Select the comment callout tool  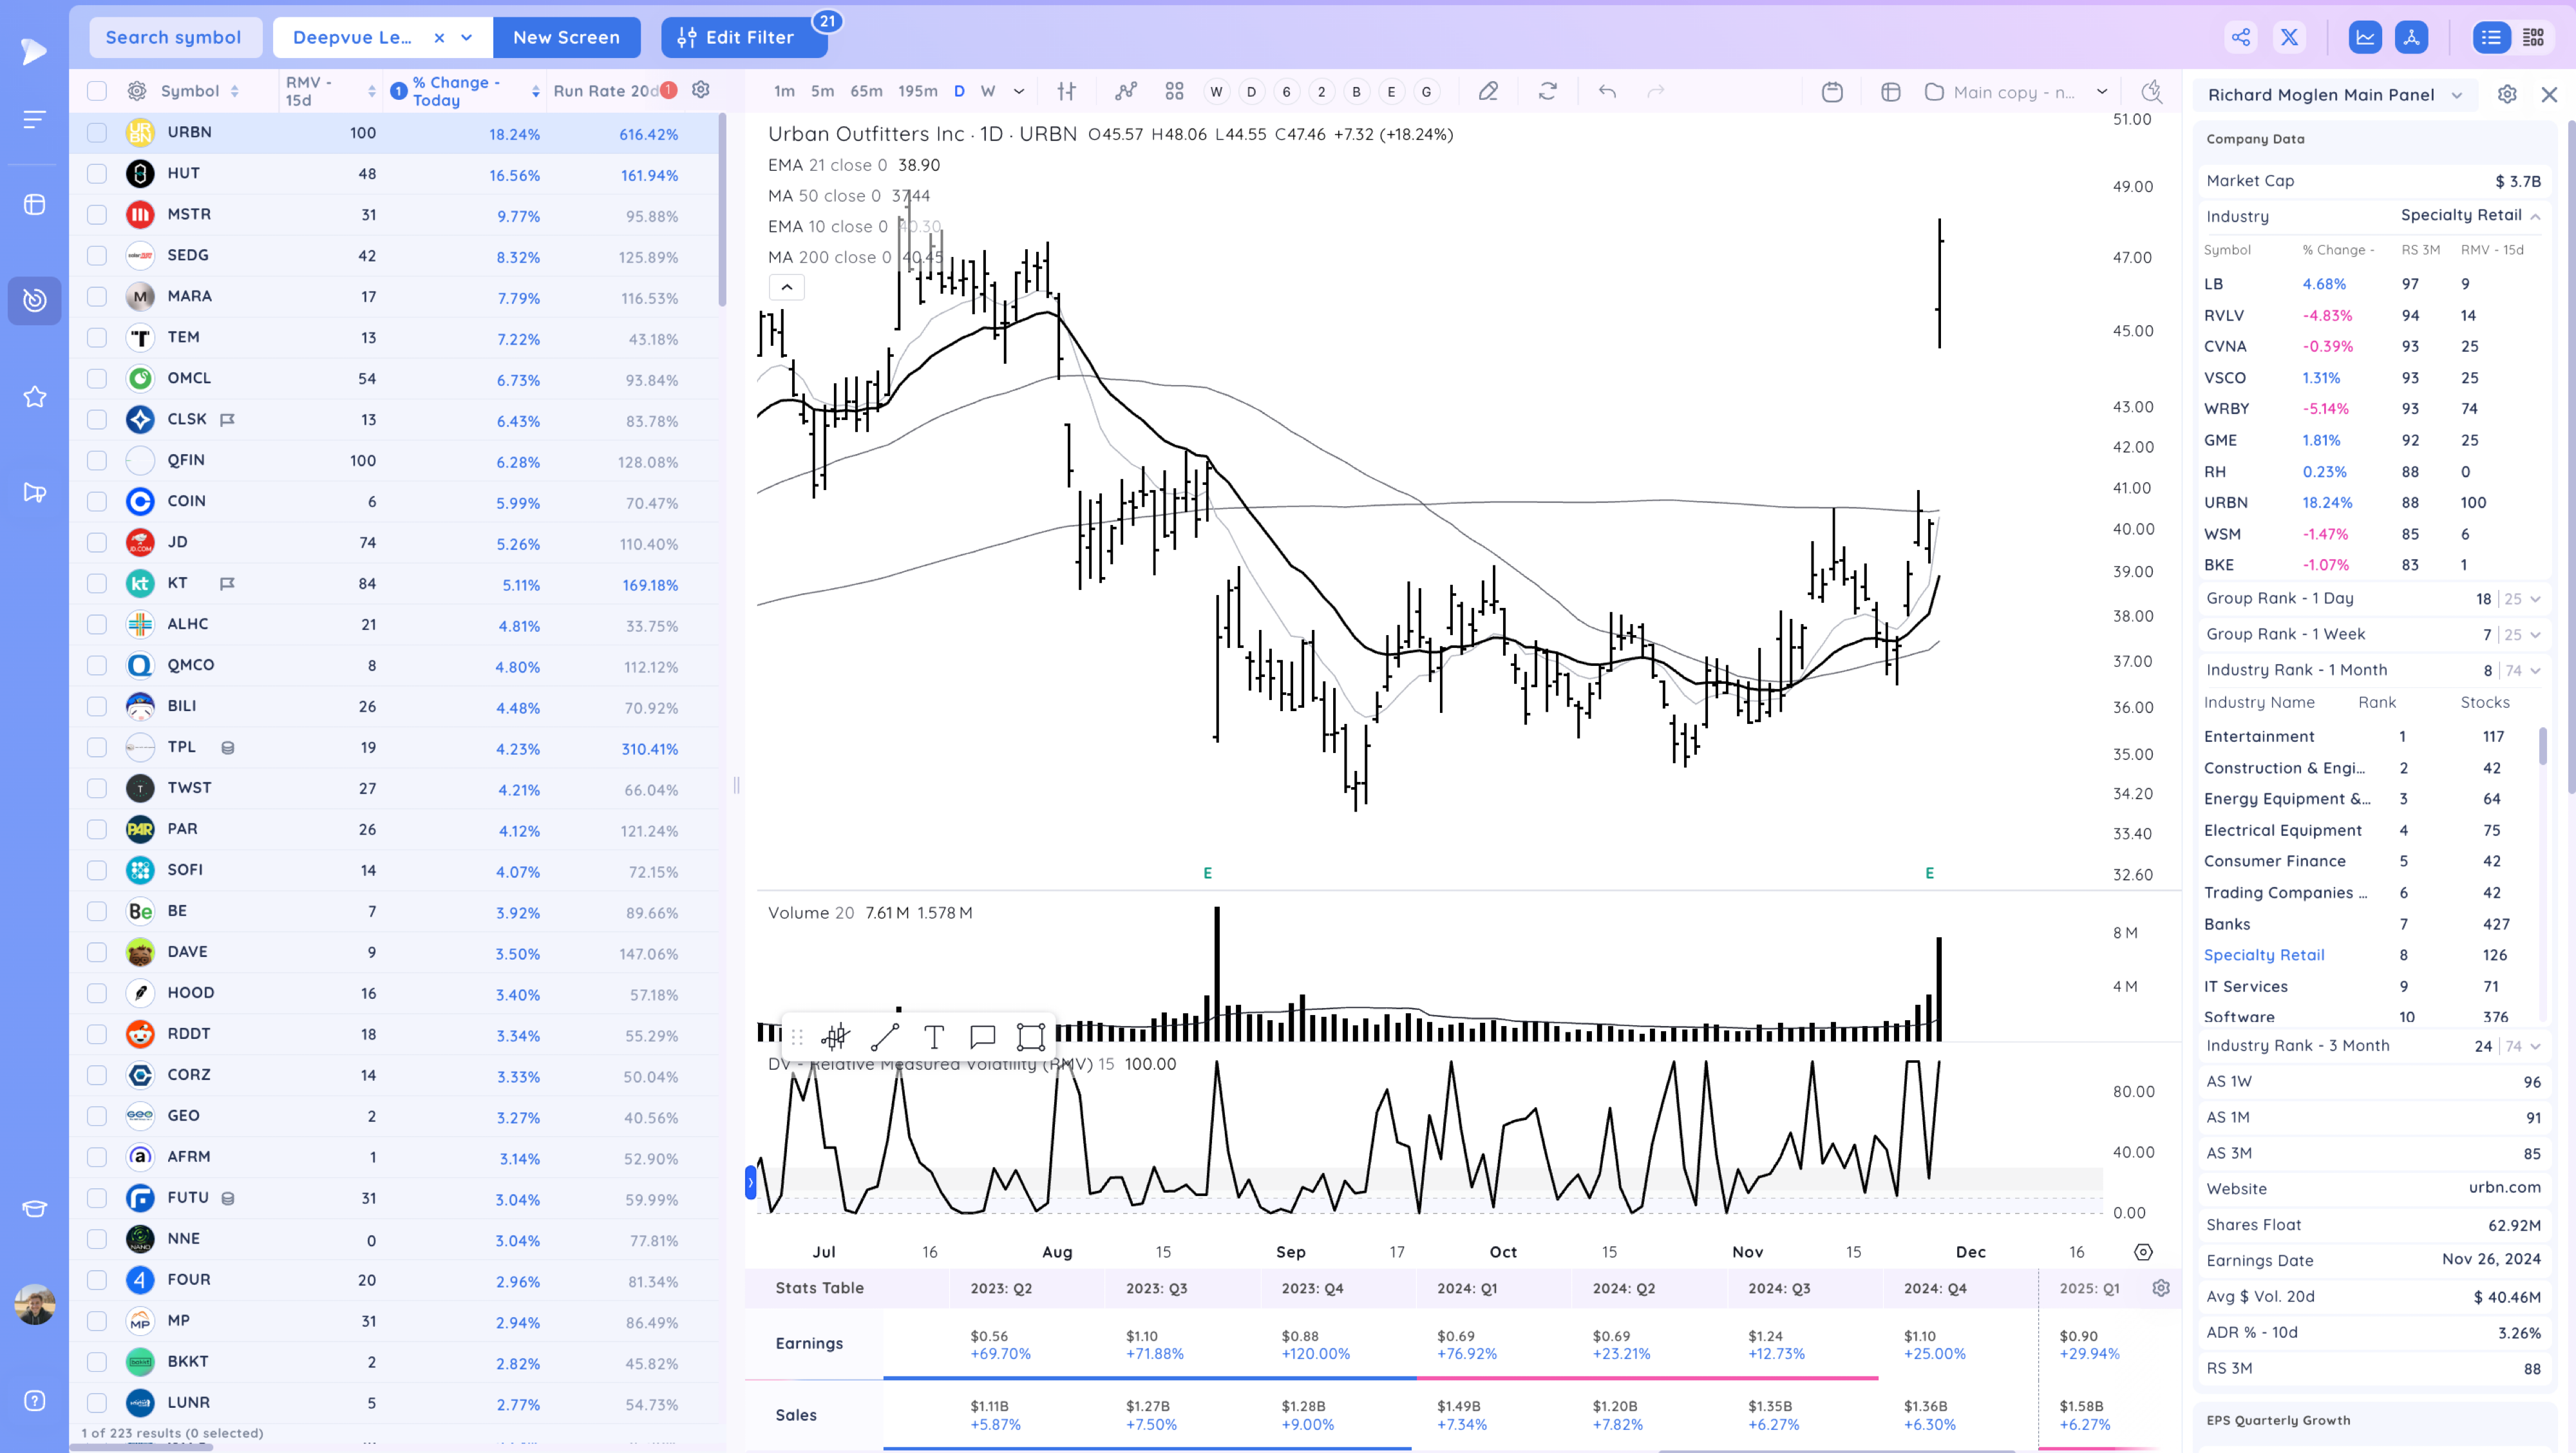point(982,1036)
